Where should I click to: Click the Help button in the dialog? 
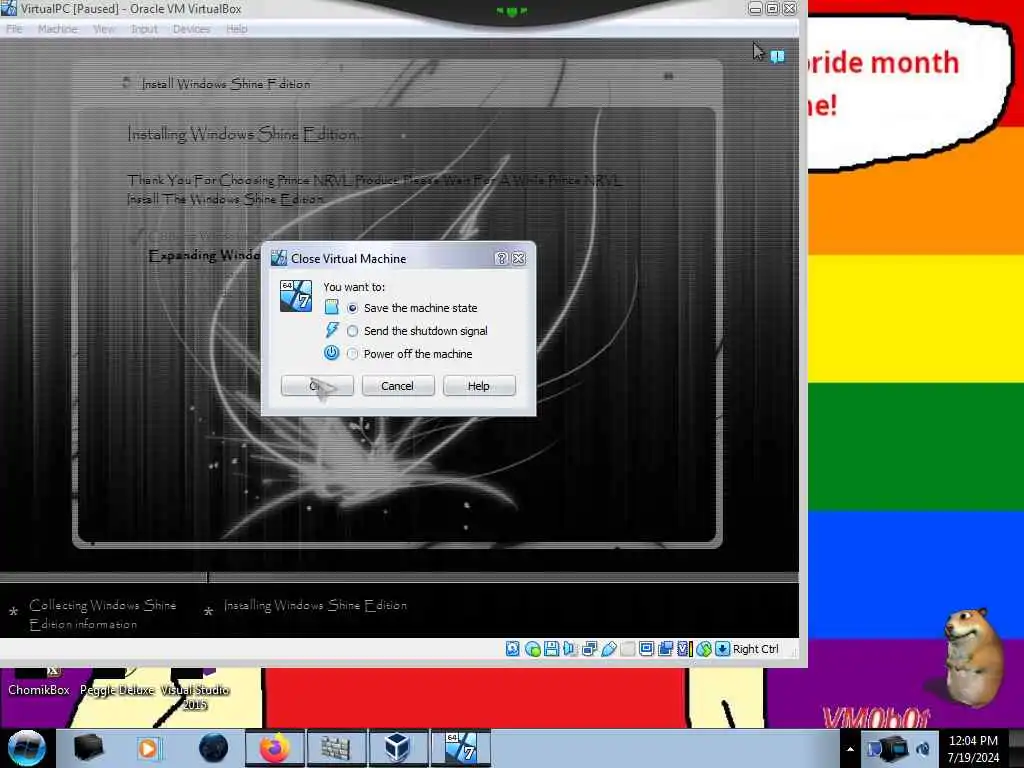click(479, 386)
